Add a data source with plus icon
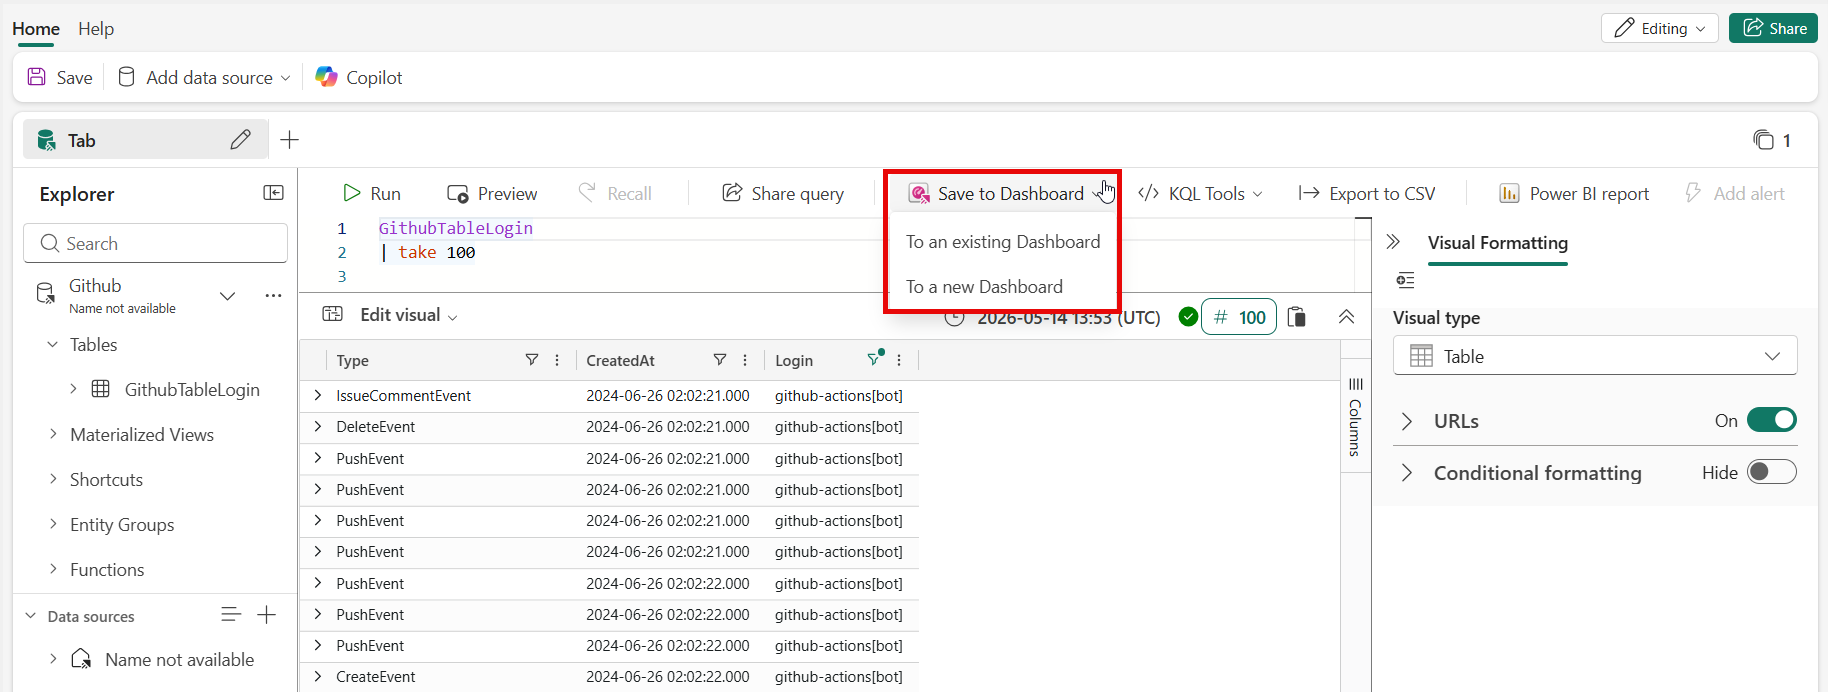 click(266, 615)
